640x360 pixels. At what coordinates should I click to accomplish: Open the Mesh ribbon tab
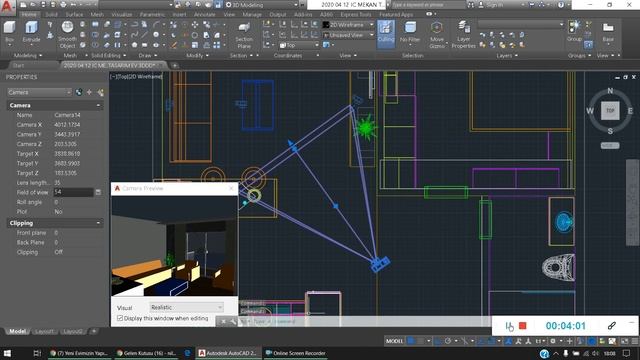[97, 14]
